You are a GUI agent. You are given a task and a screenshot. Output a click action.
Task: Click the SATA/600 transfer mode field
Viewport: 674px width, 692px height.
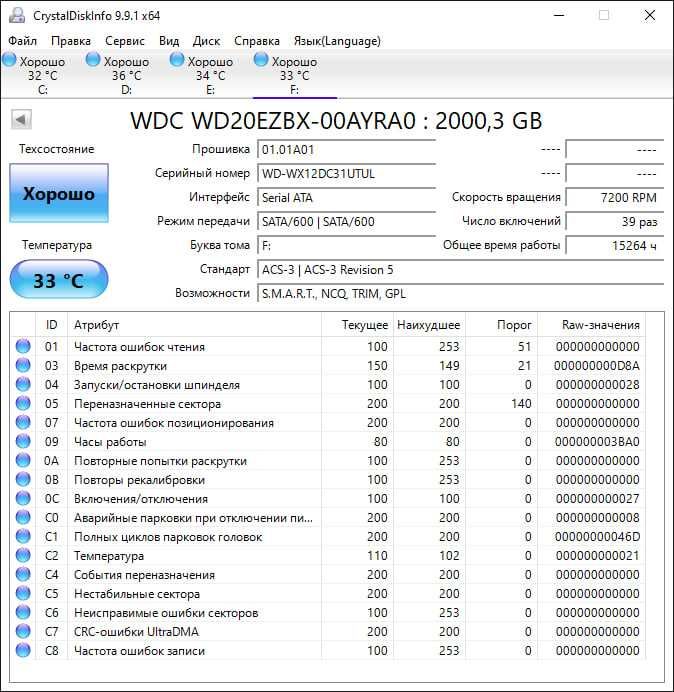point(346,221)
